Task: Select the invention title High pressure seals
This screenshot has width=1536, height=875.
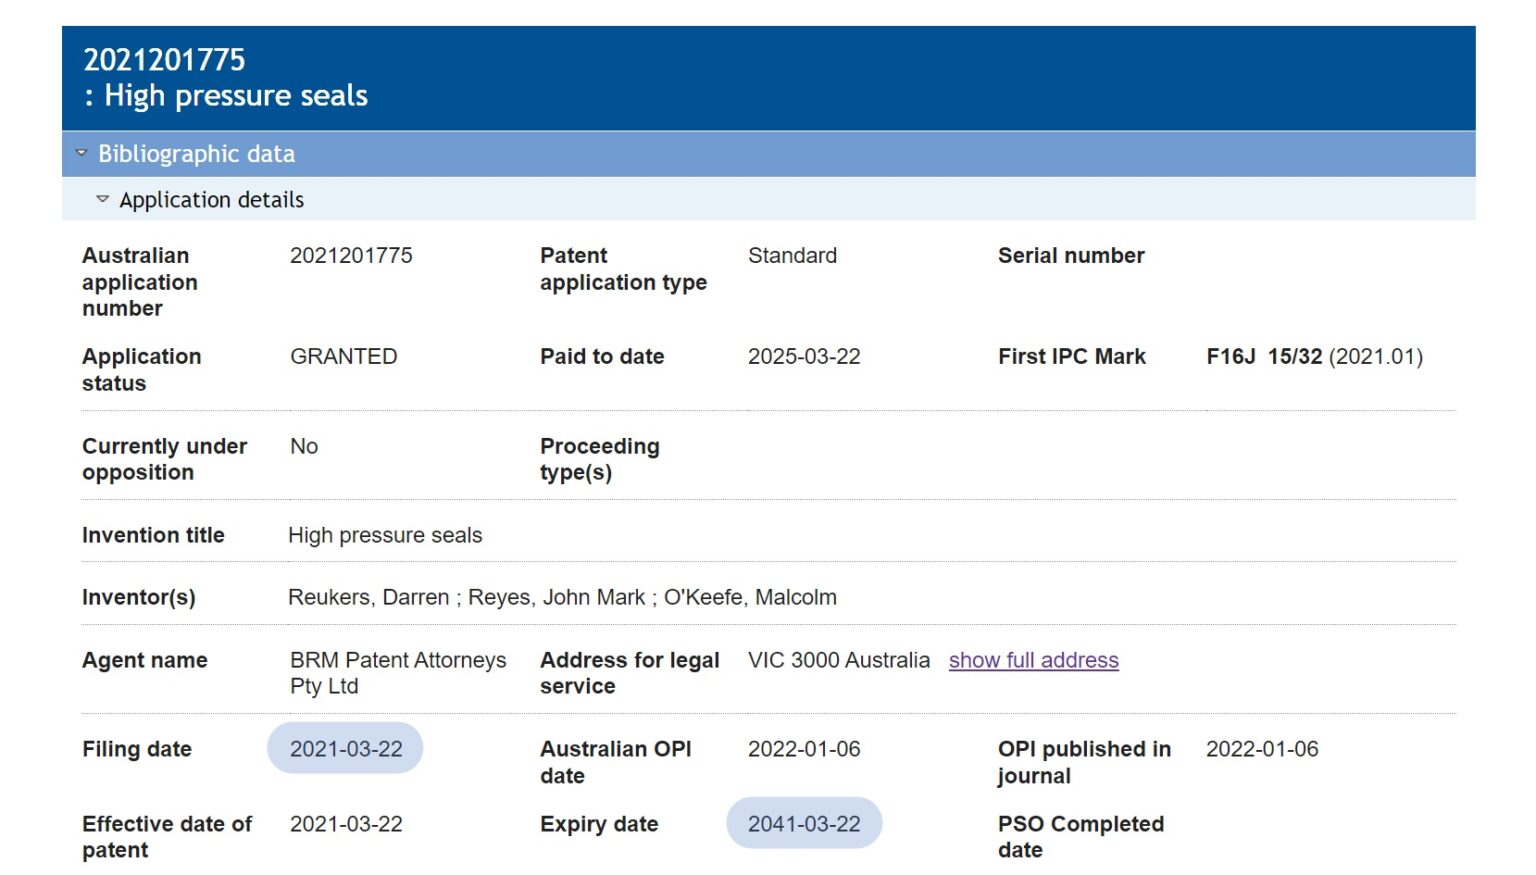Action: tap(385, 535)
